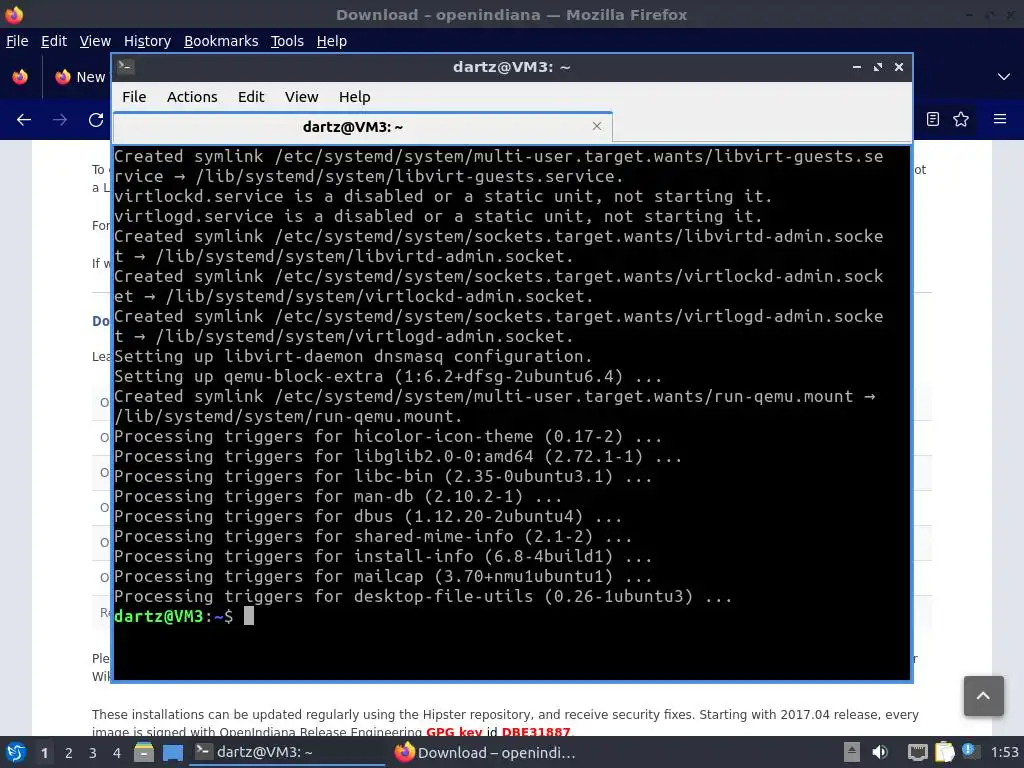Screen dimensions: 1024x768
Task: Open terminal View menu
Action: [301, 97]
